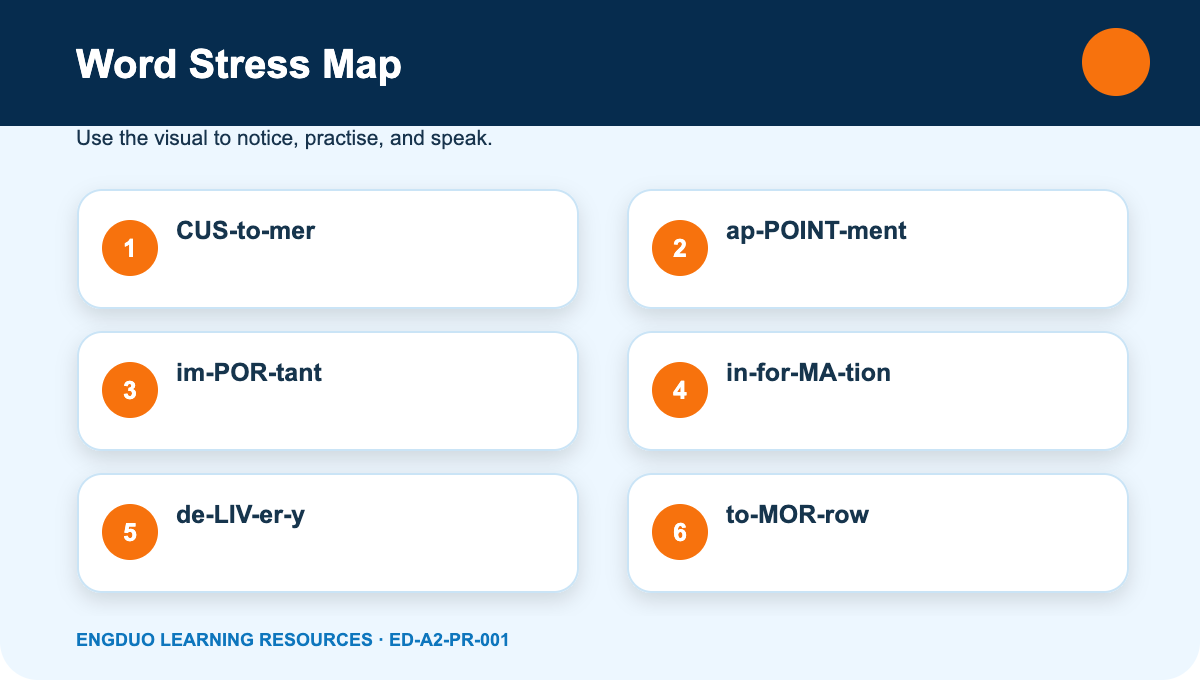Click the orange number 1 badge

click(x=130, y=248)
